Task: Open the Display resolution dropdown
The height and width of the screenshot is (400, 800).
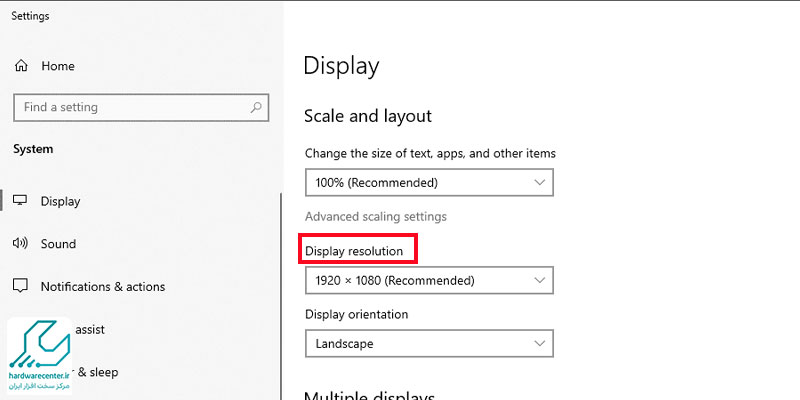Action: tap(429, 281)
